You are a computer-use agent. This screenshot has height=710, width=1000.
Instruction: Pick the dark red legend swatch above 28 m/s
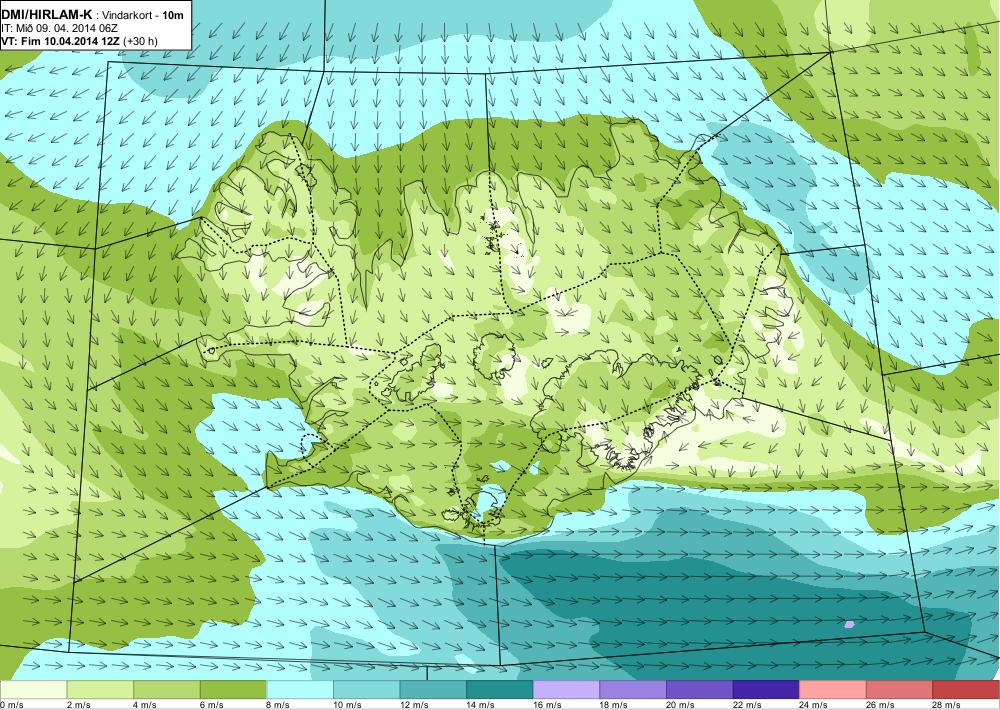point(966,690)
